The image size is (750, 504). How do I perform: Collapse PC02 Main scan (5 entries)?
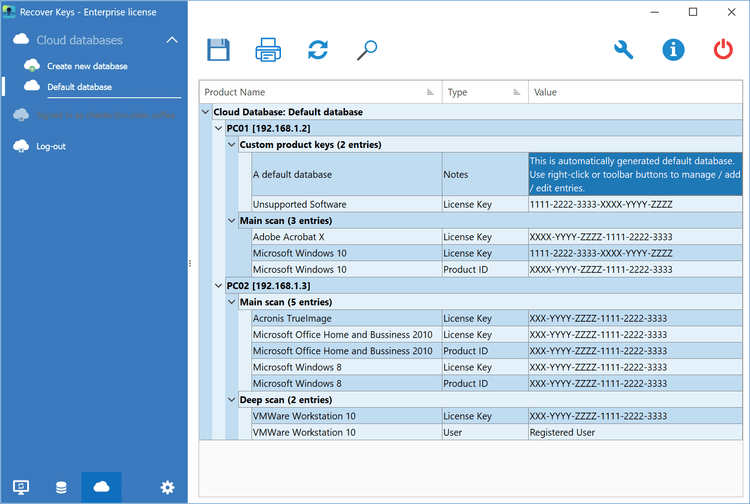232,302
